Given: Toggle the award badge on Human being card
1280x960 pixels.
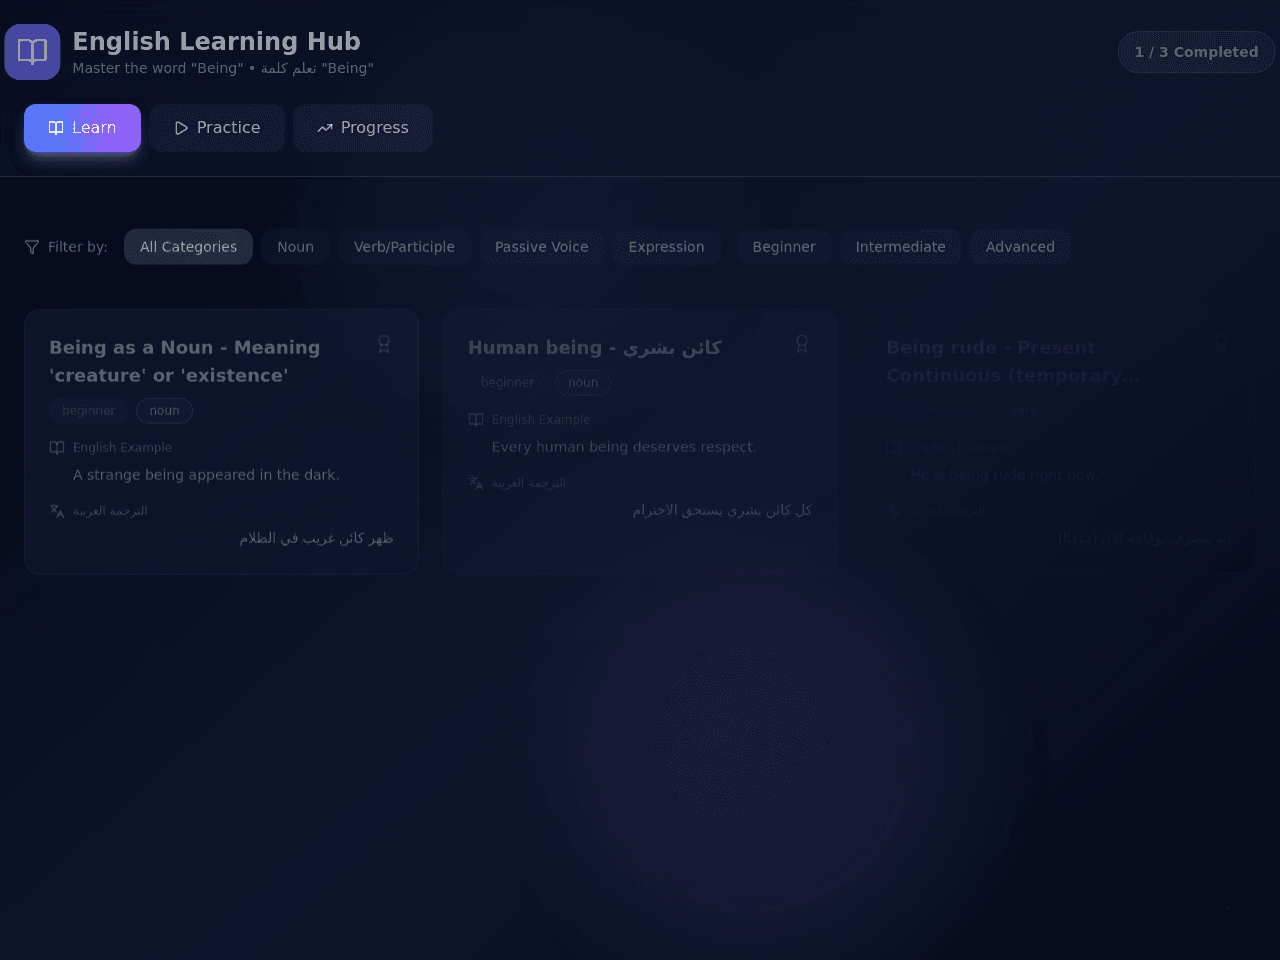Looking at the screenshot, I should click(802, 344).
